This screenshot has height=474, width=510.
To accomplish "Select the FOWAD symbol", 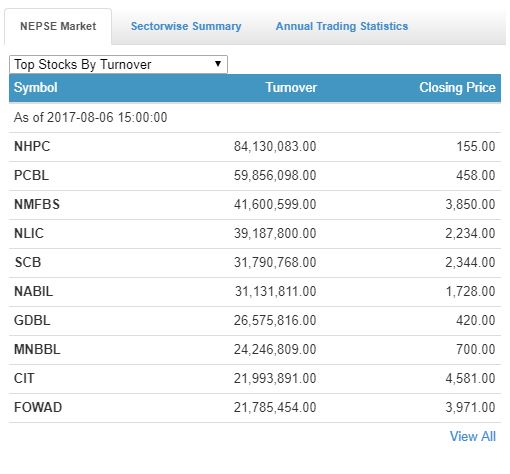I will 38,407.
